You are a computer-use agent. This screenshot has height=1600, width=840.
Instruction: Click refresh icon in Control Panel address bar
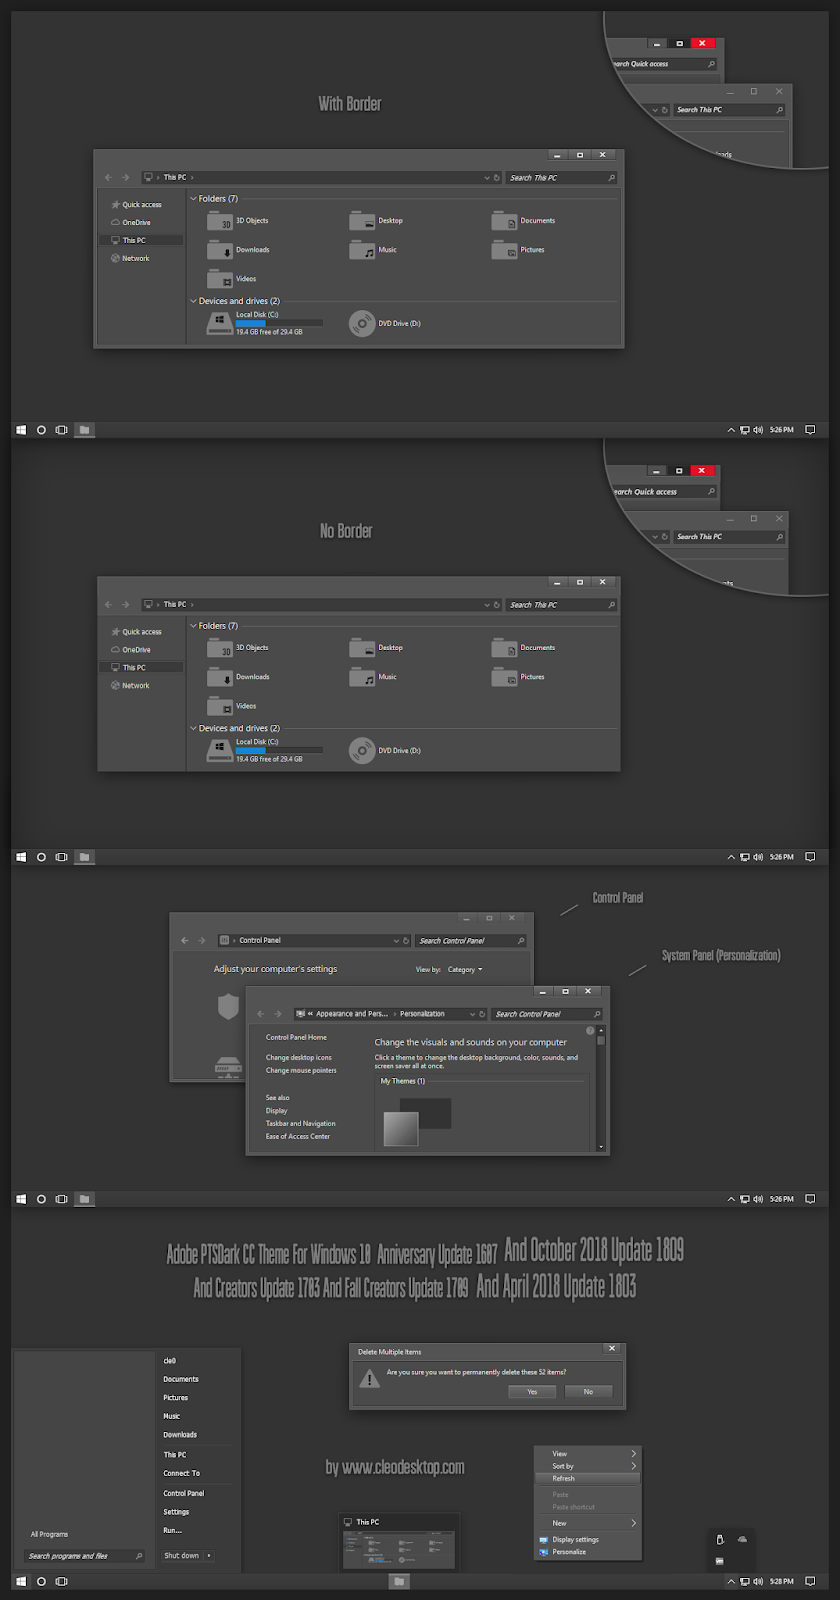[x=404, y=941]
